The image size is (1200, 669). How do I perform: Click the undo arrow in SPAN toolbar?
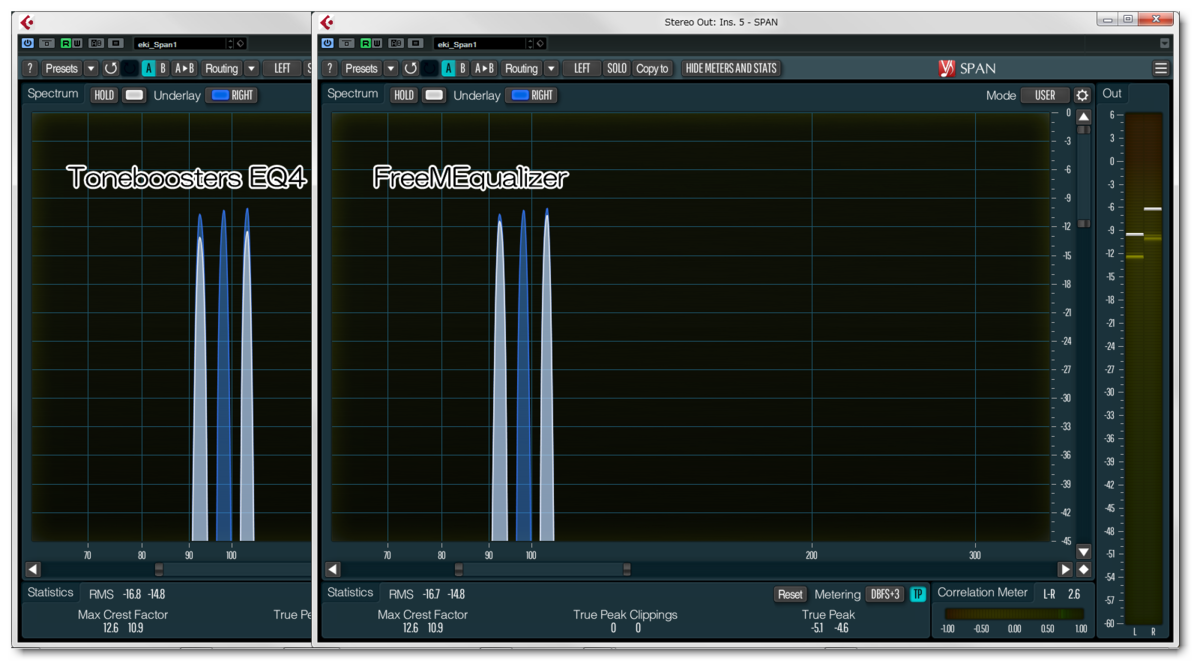point(410,69)
